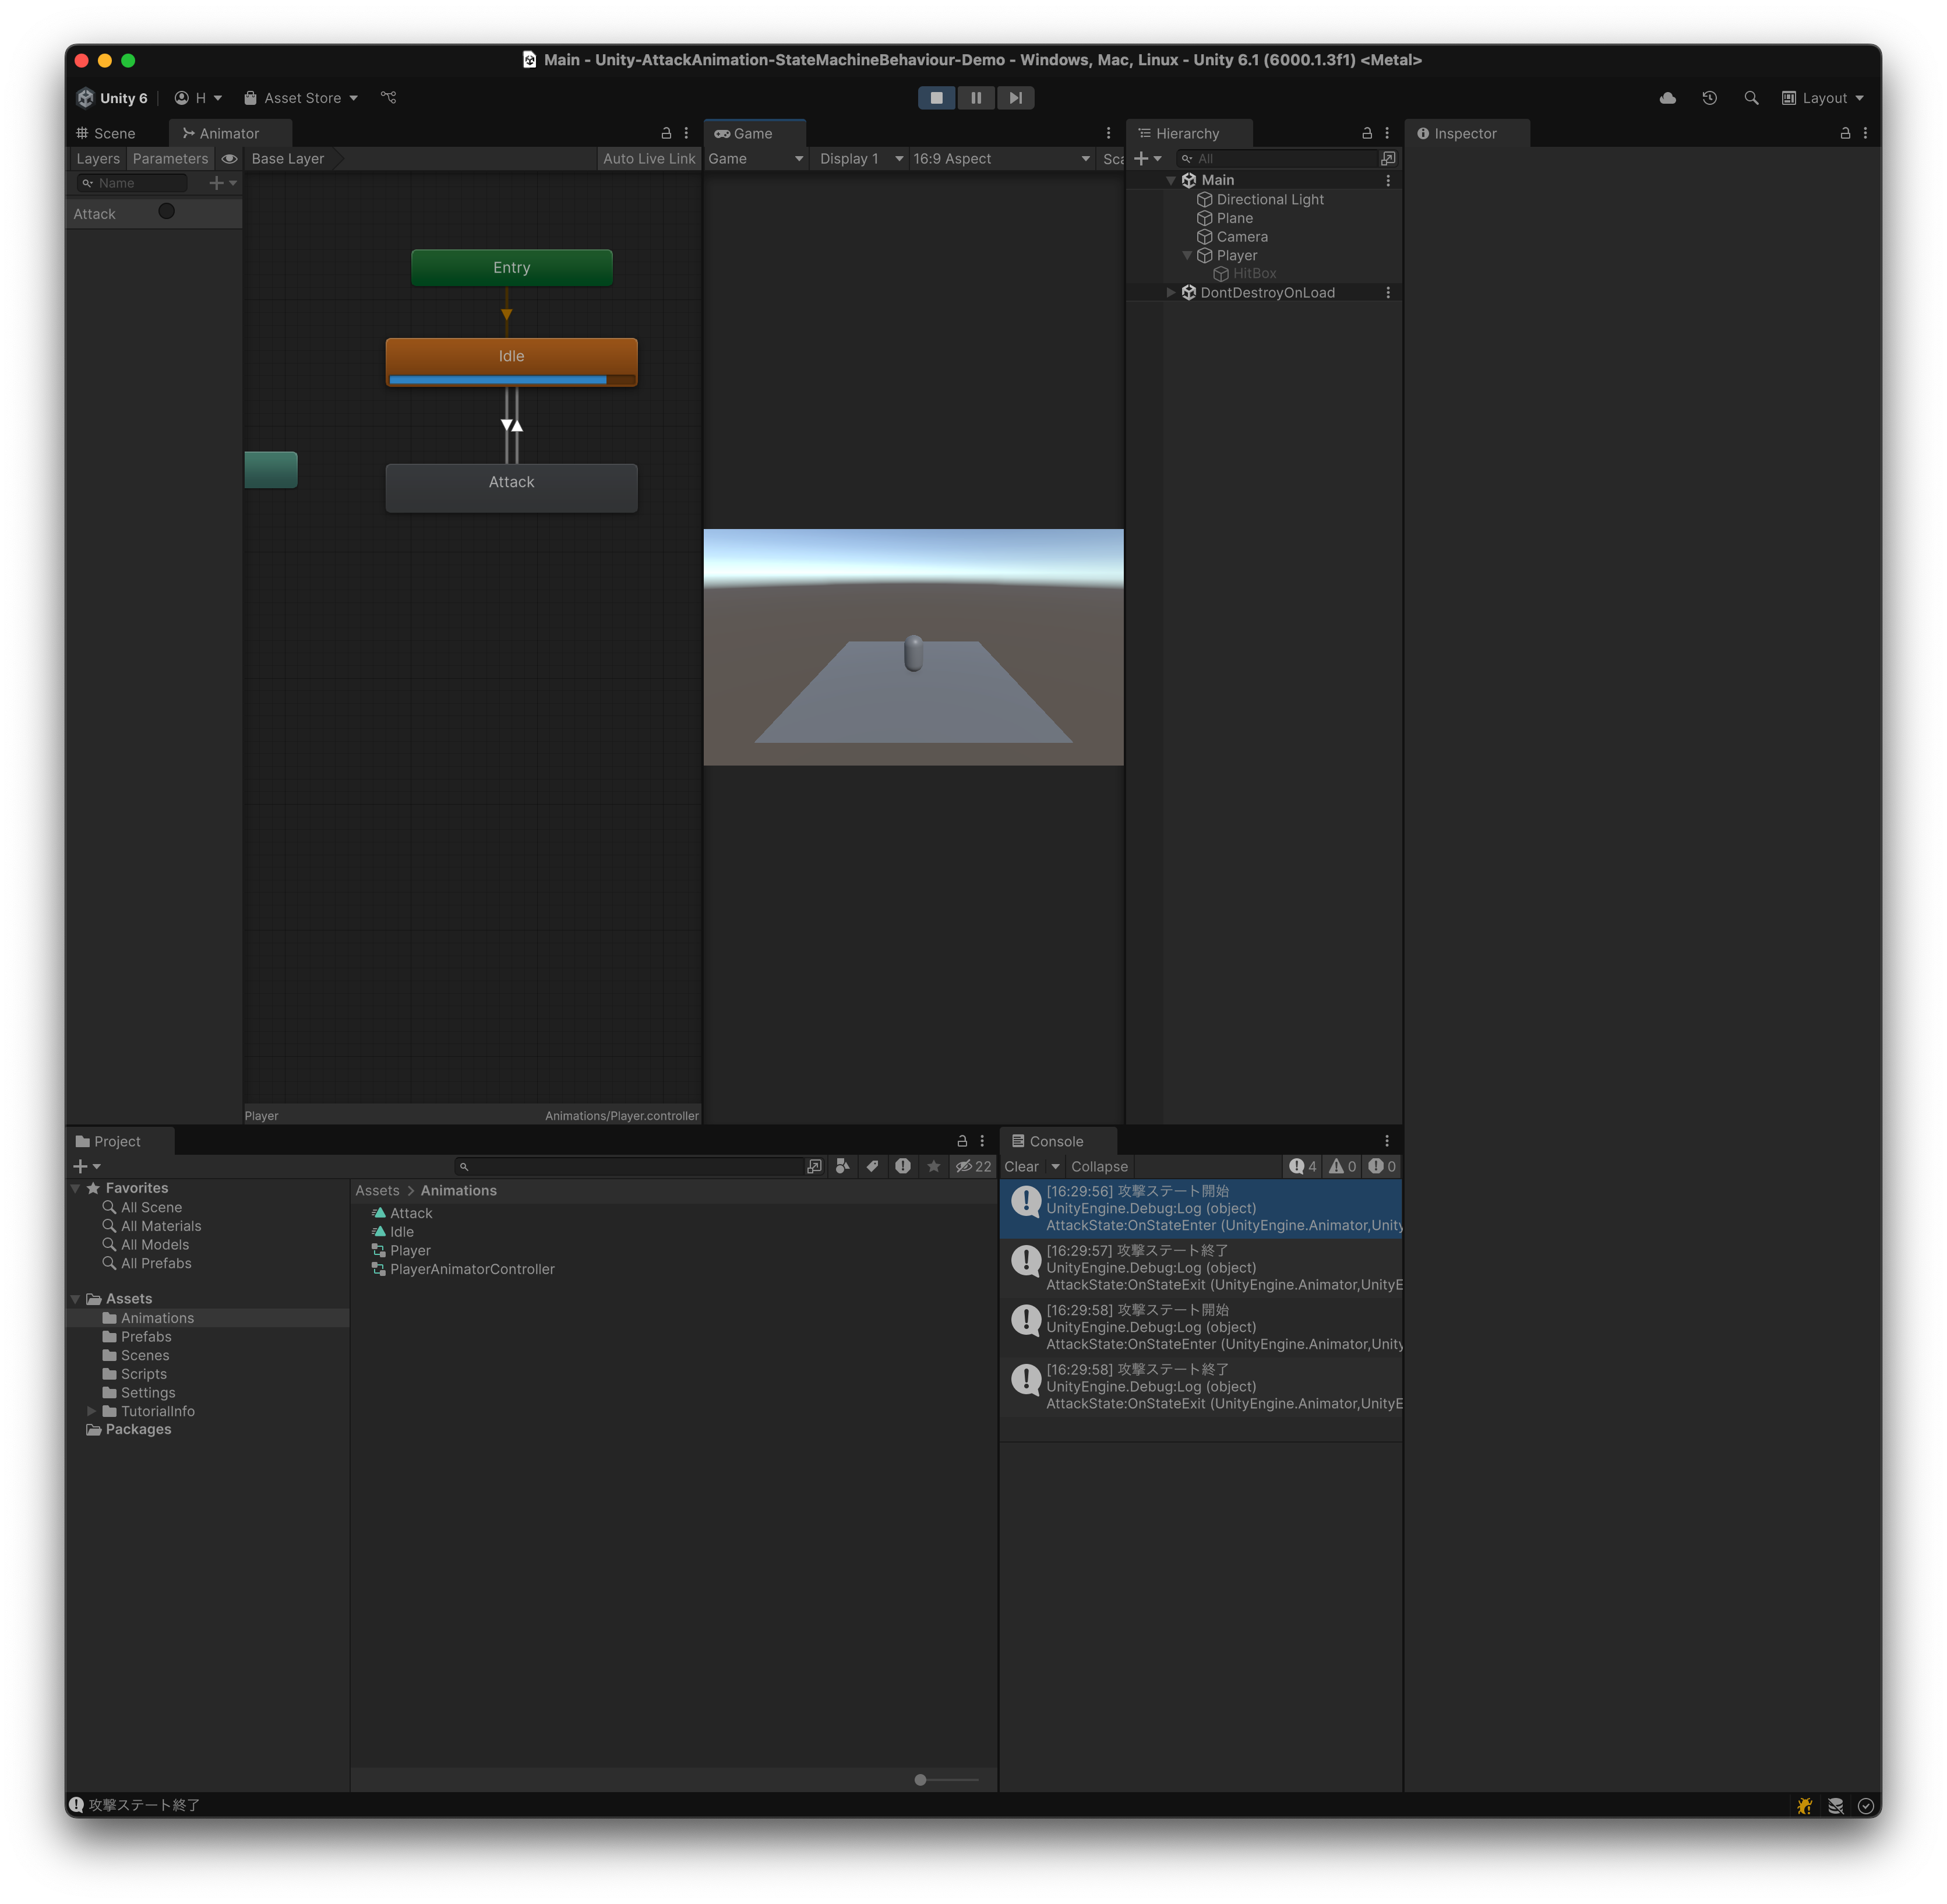This screenshot has width=1947, height=1904.
Task: Expand DontDestroyOnLoad in Hierarchy
Action: tap(1171, 293)
